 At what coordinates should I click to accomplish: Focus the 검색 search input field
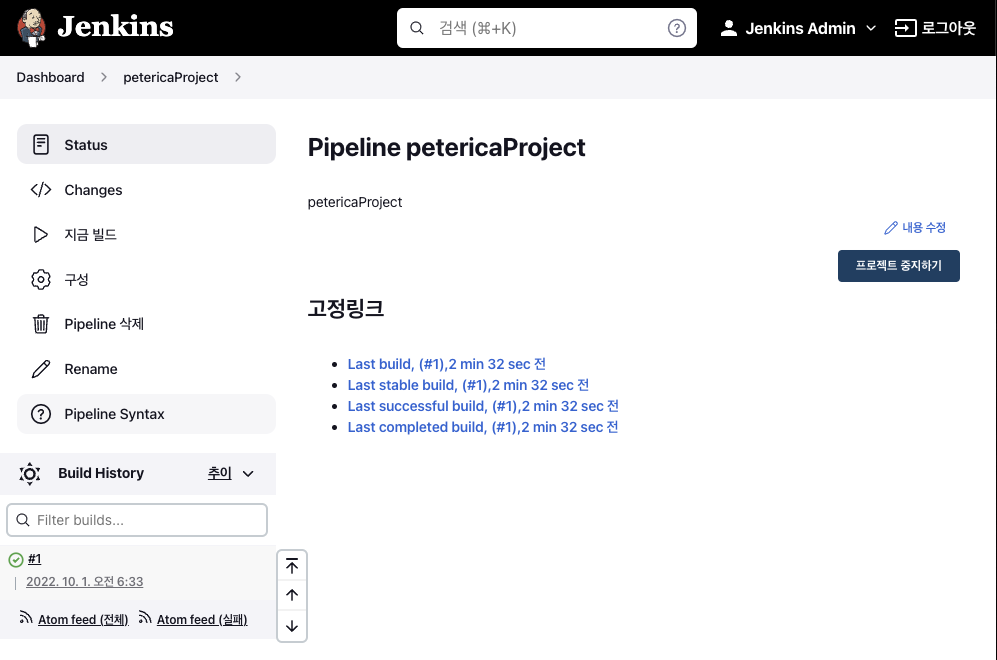point(547,28)
